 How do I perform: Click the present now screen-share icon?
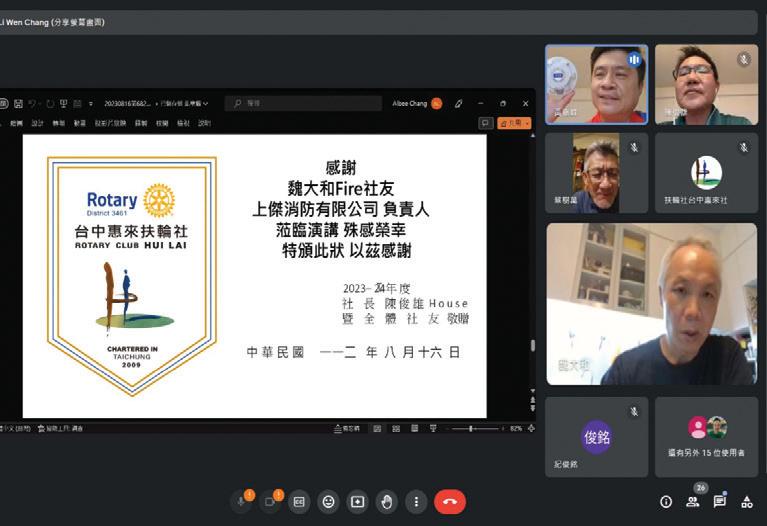click(358, 502)
